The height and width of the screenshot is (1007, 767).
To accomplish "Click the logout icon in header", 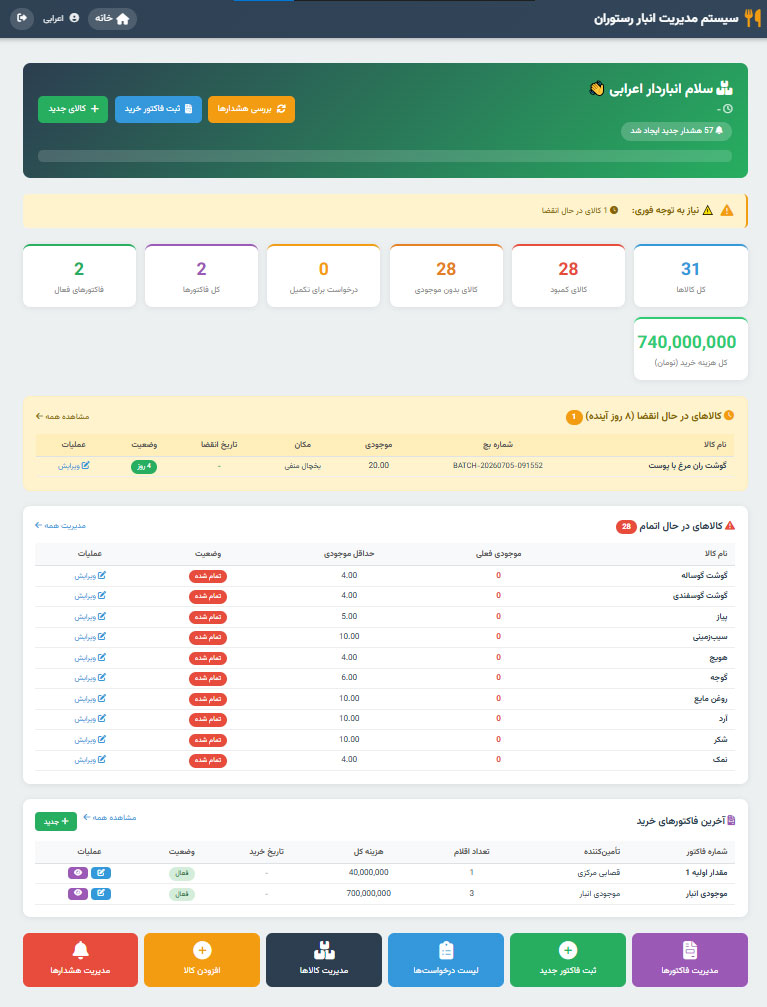I will click(22, 18).
